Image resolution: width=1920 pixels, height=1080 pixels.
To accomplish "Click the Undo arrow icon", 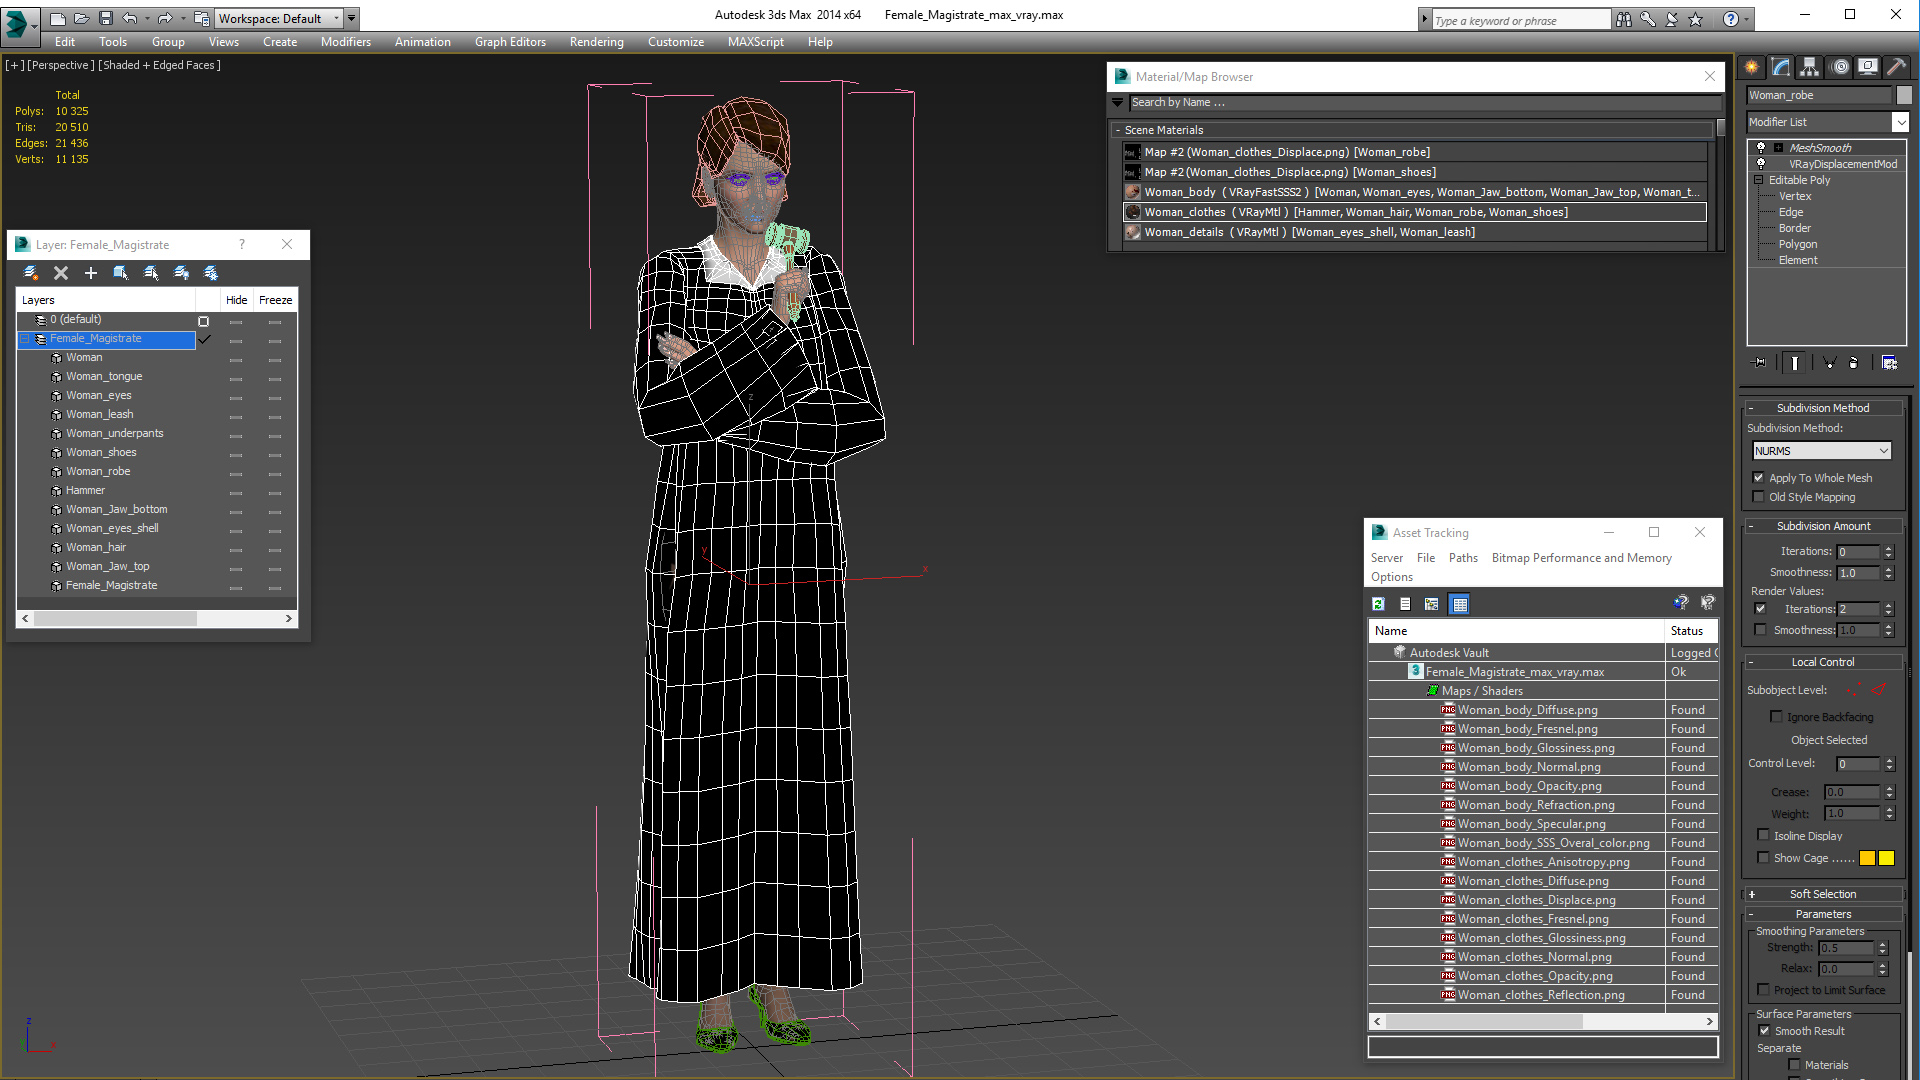I will pyautogui.click(x=129, y=18).
